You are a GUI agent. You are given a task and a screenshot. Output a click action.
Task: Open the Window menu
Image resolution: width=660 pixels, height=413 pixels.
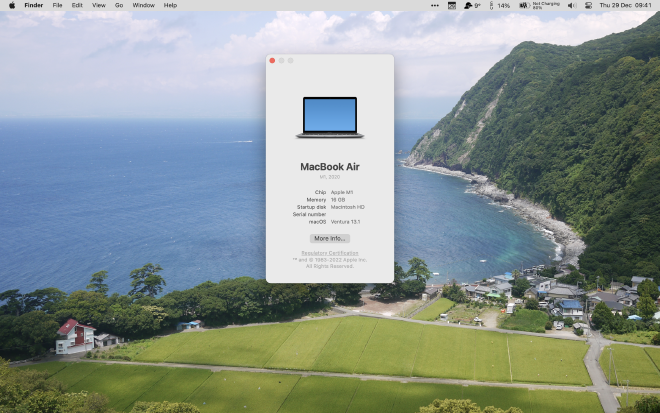144,5
